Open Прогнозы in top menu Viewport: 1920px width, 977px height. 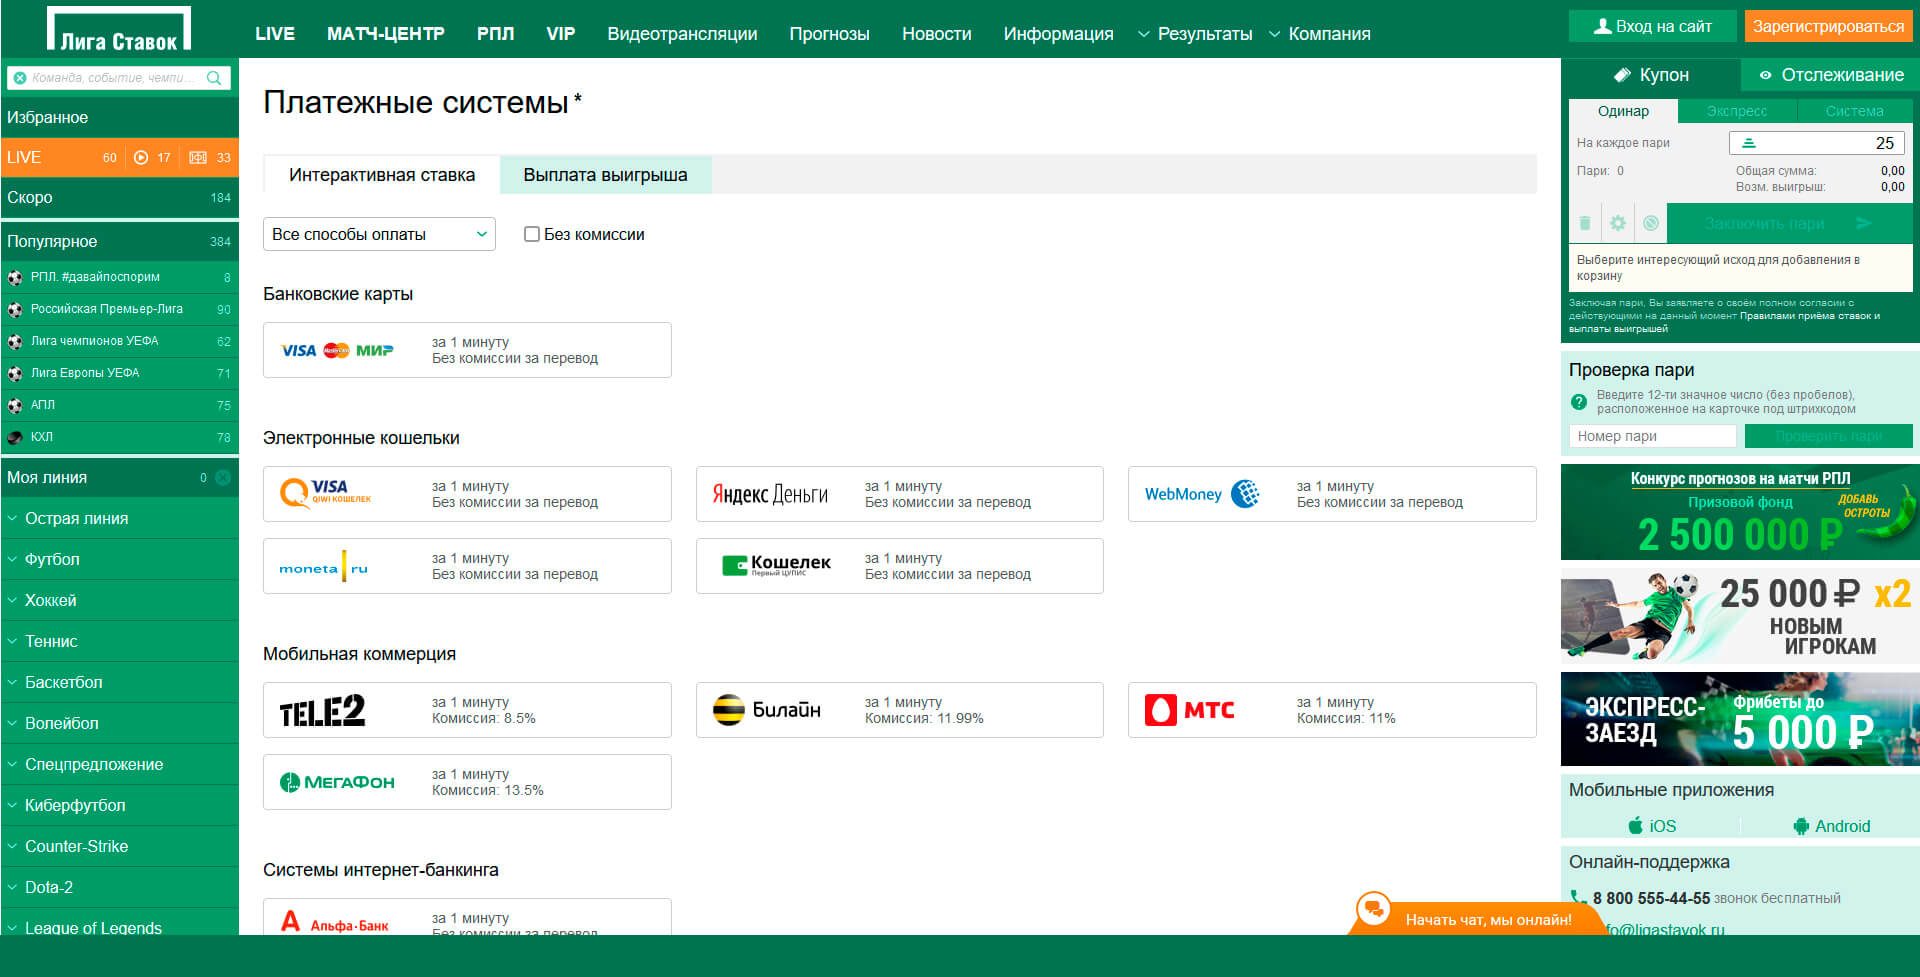pyautogui.click(x=830, y=34)
